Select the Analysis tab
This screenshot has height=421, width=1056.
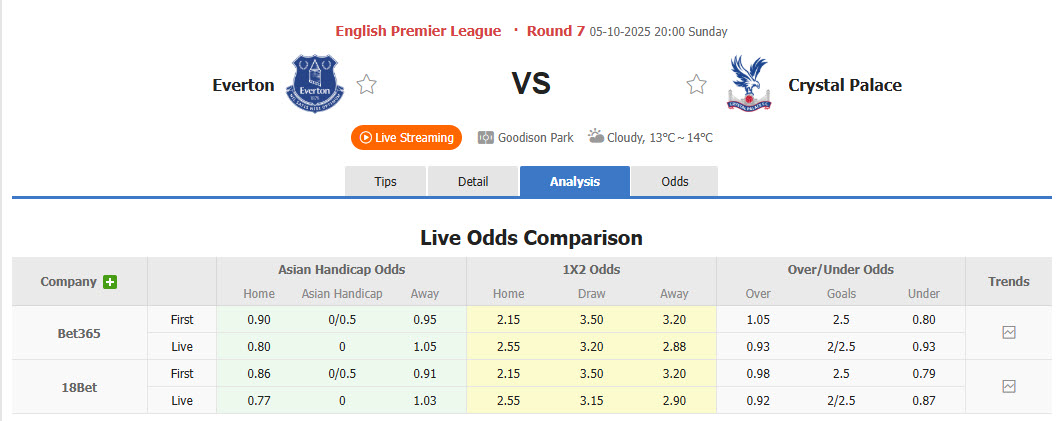coord(574,181)
